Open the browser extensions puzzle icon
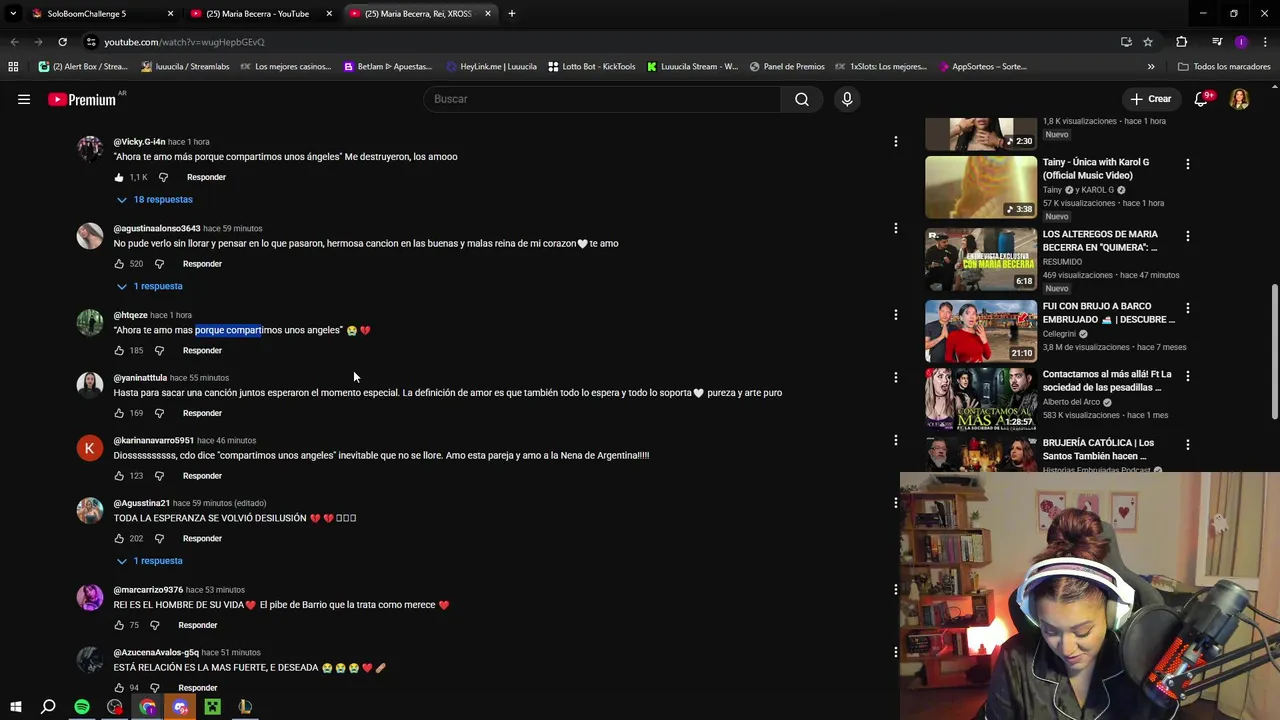Viewport: 1280px width, 720px height. click(x=1182, y=42)
